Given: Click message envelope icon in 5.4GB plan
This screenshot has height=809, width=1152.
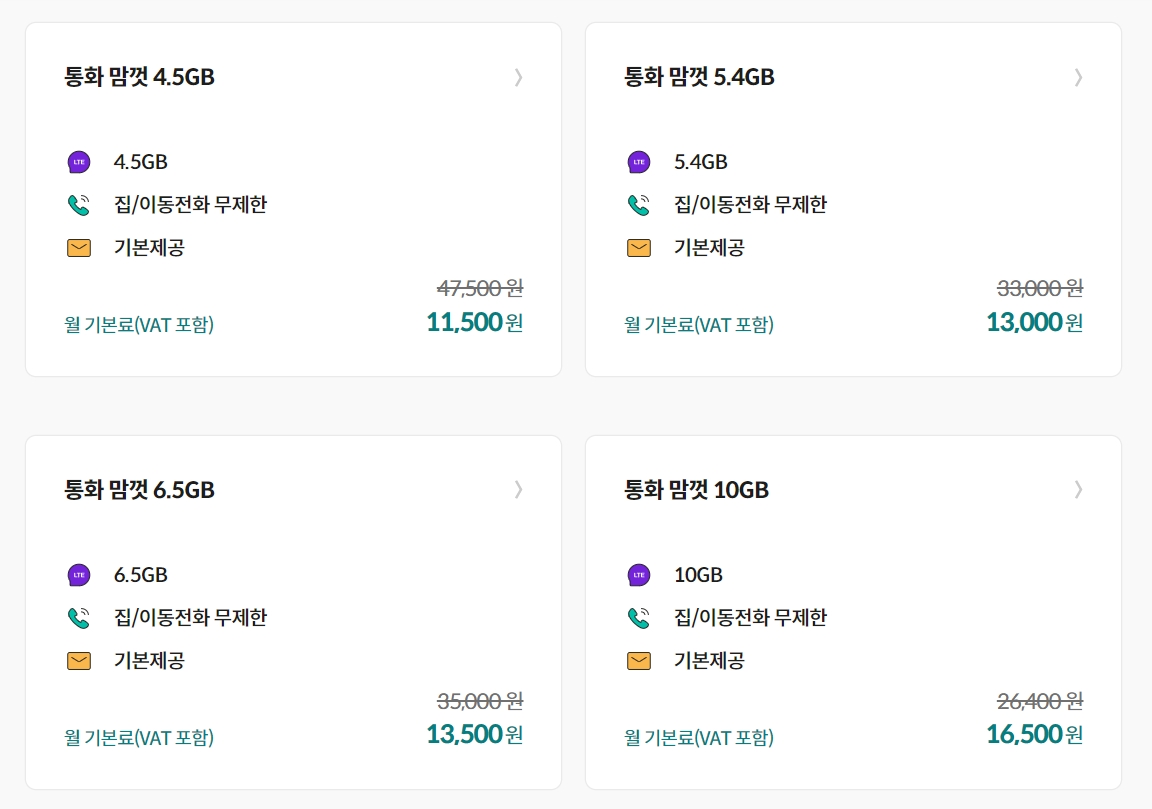Looking at the screenshot, I should pyautogui.click(x=639, y=248).
